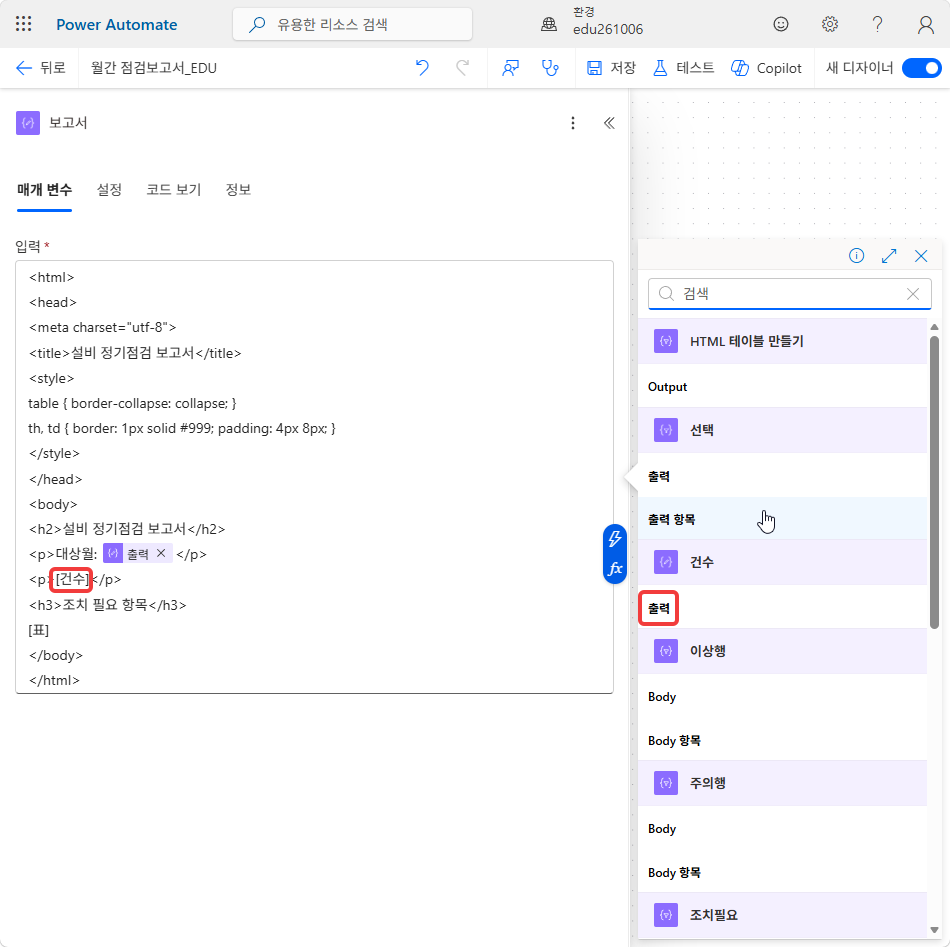Insert the Output dynamic value
The image size is (950, 947).
[782, 387]
